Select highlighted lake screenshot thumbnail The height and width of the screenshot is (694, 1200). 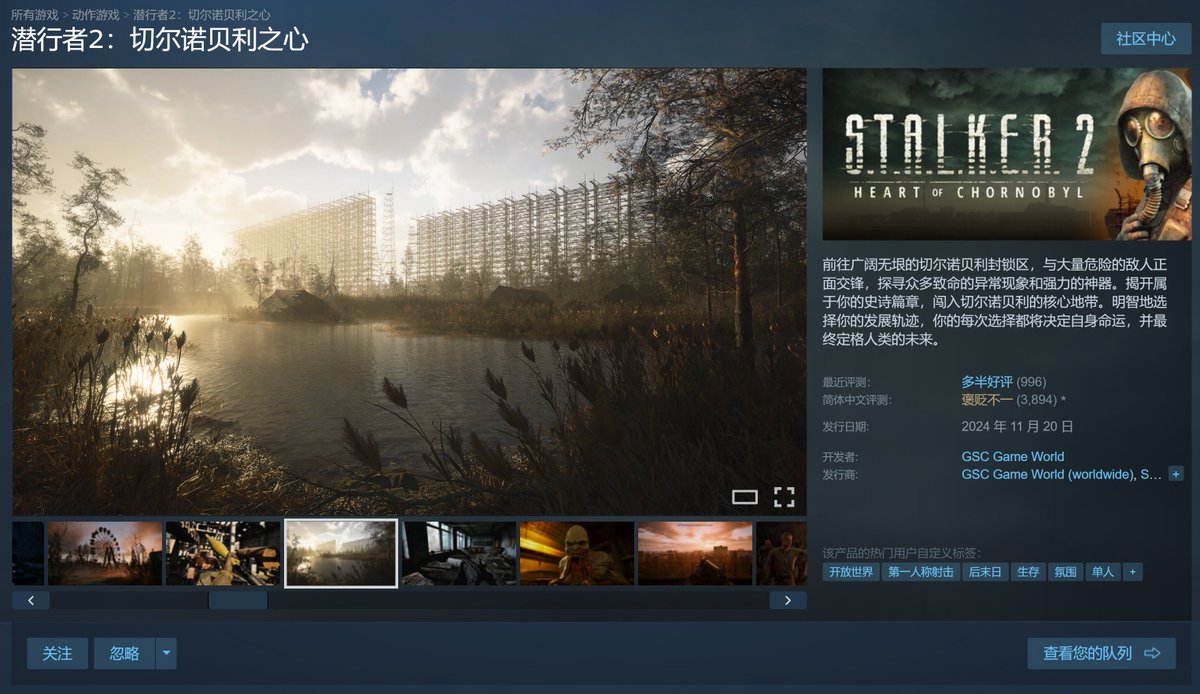coord(341,553)
